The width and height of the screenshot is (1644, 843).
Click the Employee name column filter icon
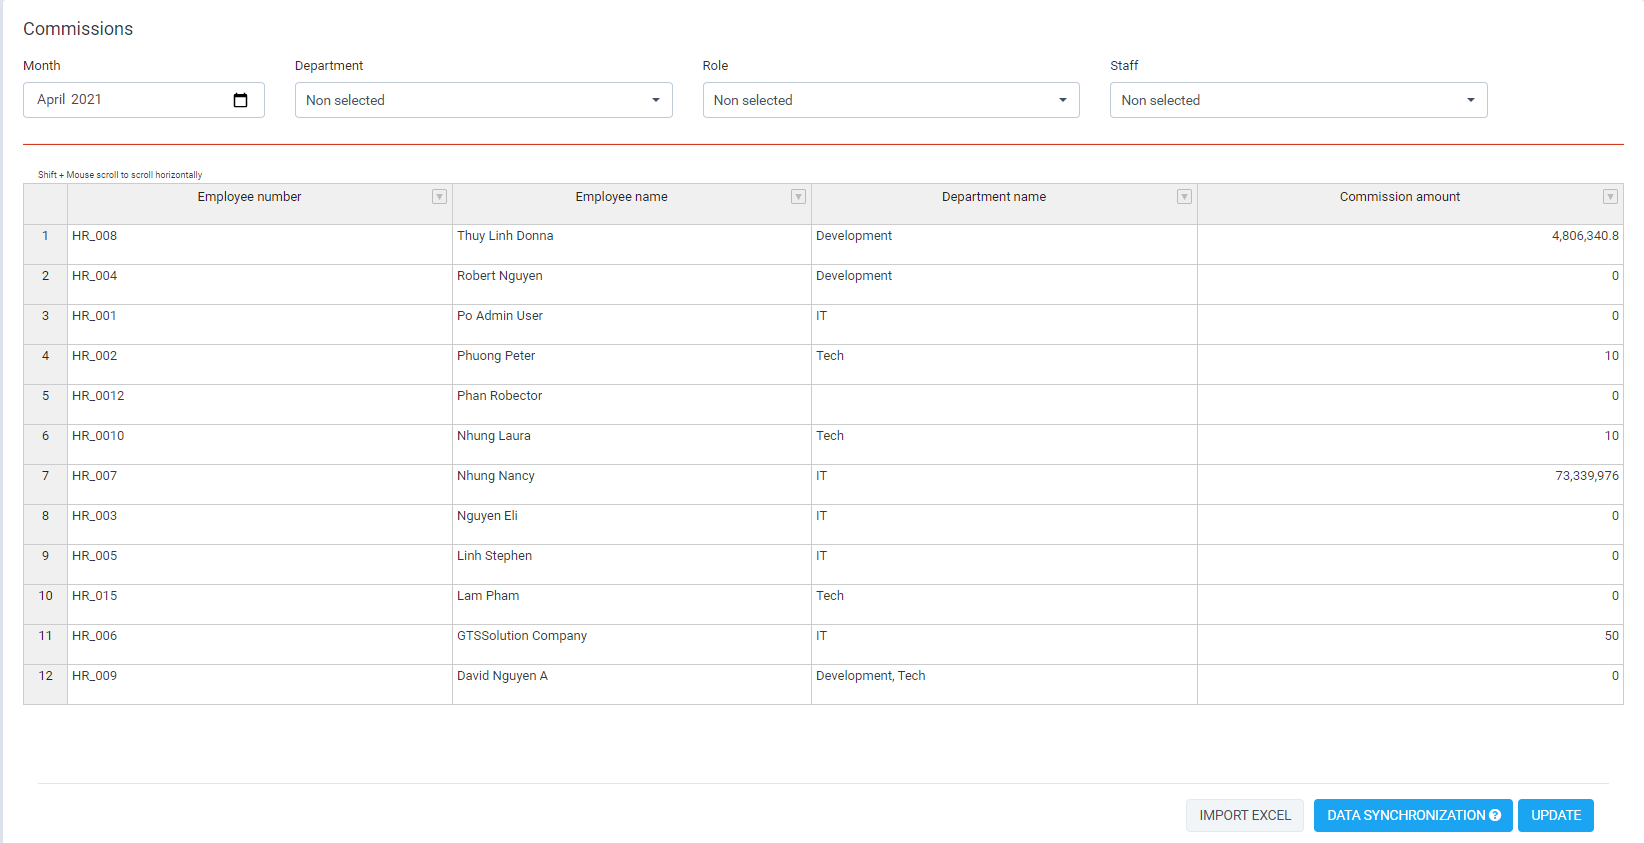coord(798,197)
